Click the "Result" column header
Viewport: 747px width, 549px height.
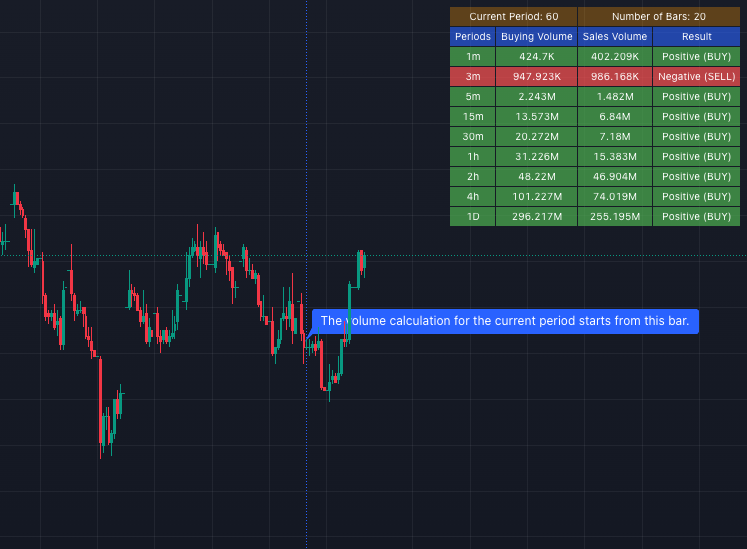696,36
